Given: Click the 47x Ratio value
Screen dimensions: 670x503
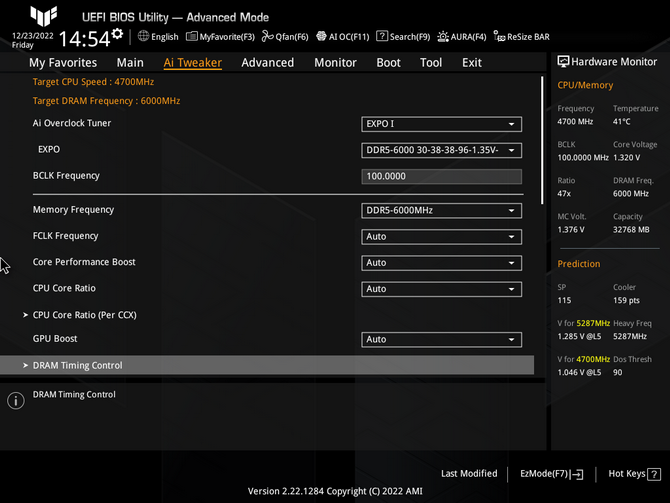Looking at the screenshot, I should pyautogui.click(x=564, y=194).
